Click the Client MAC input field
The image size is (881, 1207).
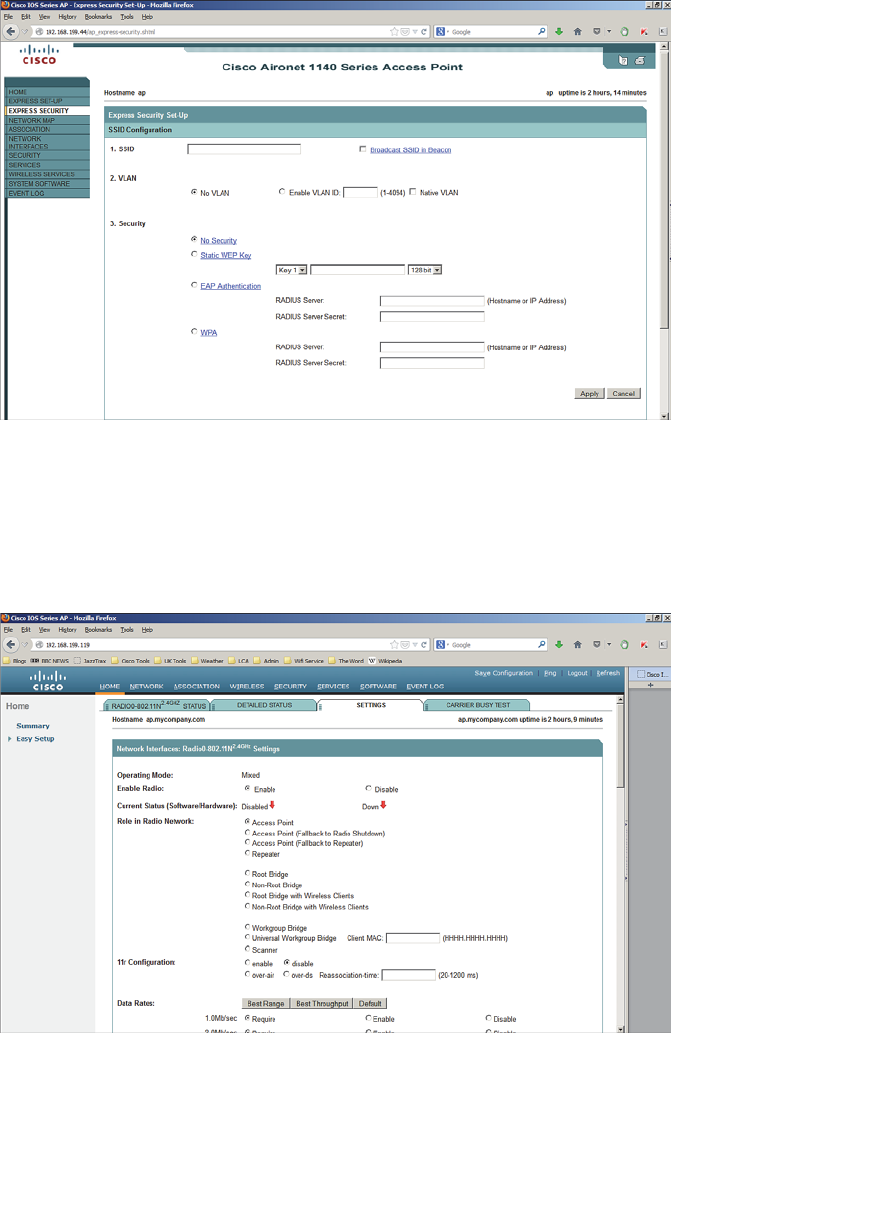[413, 938]
